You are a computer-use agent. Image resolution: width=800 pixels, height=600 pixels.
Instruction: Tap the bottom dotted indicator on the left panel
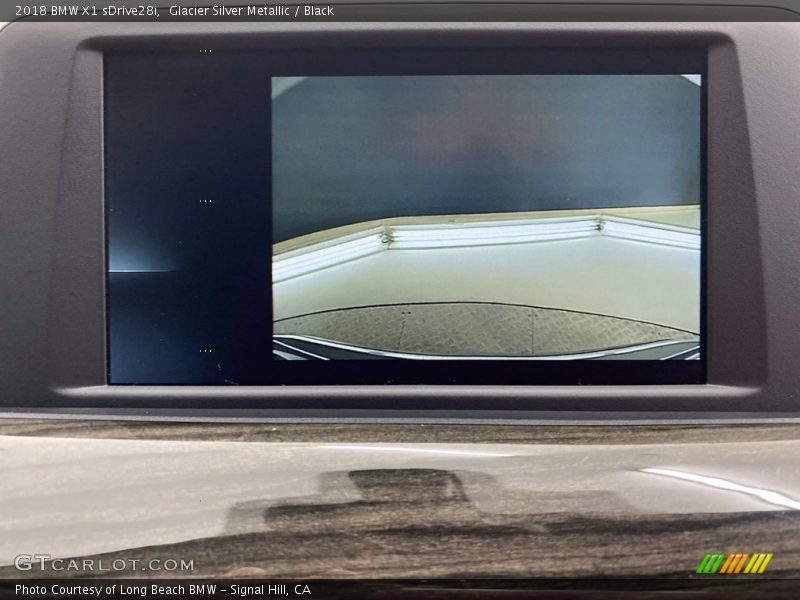(x=205, y=351)
